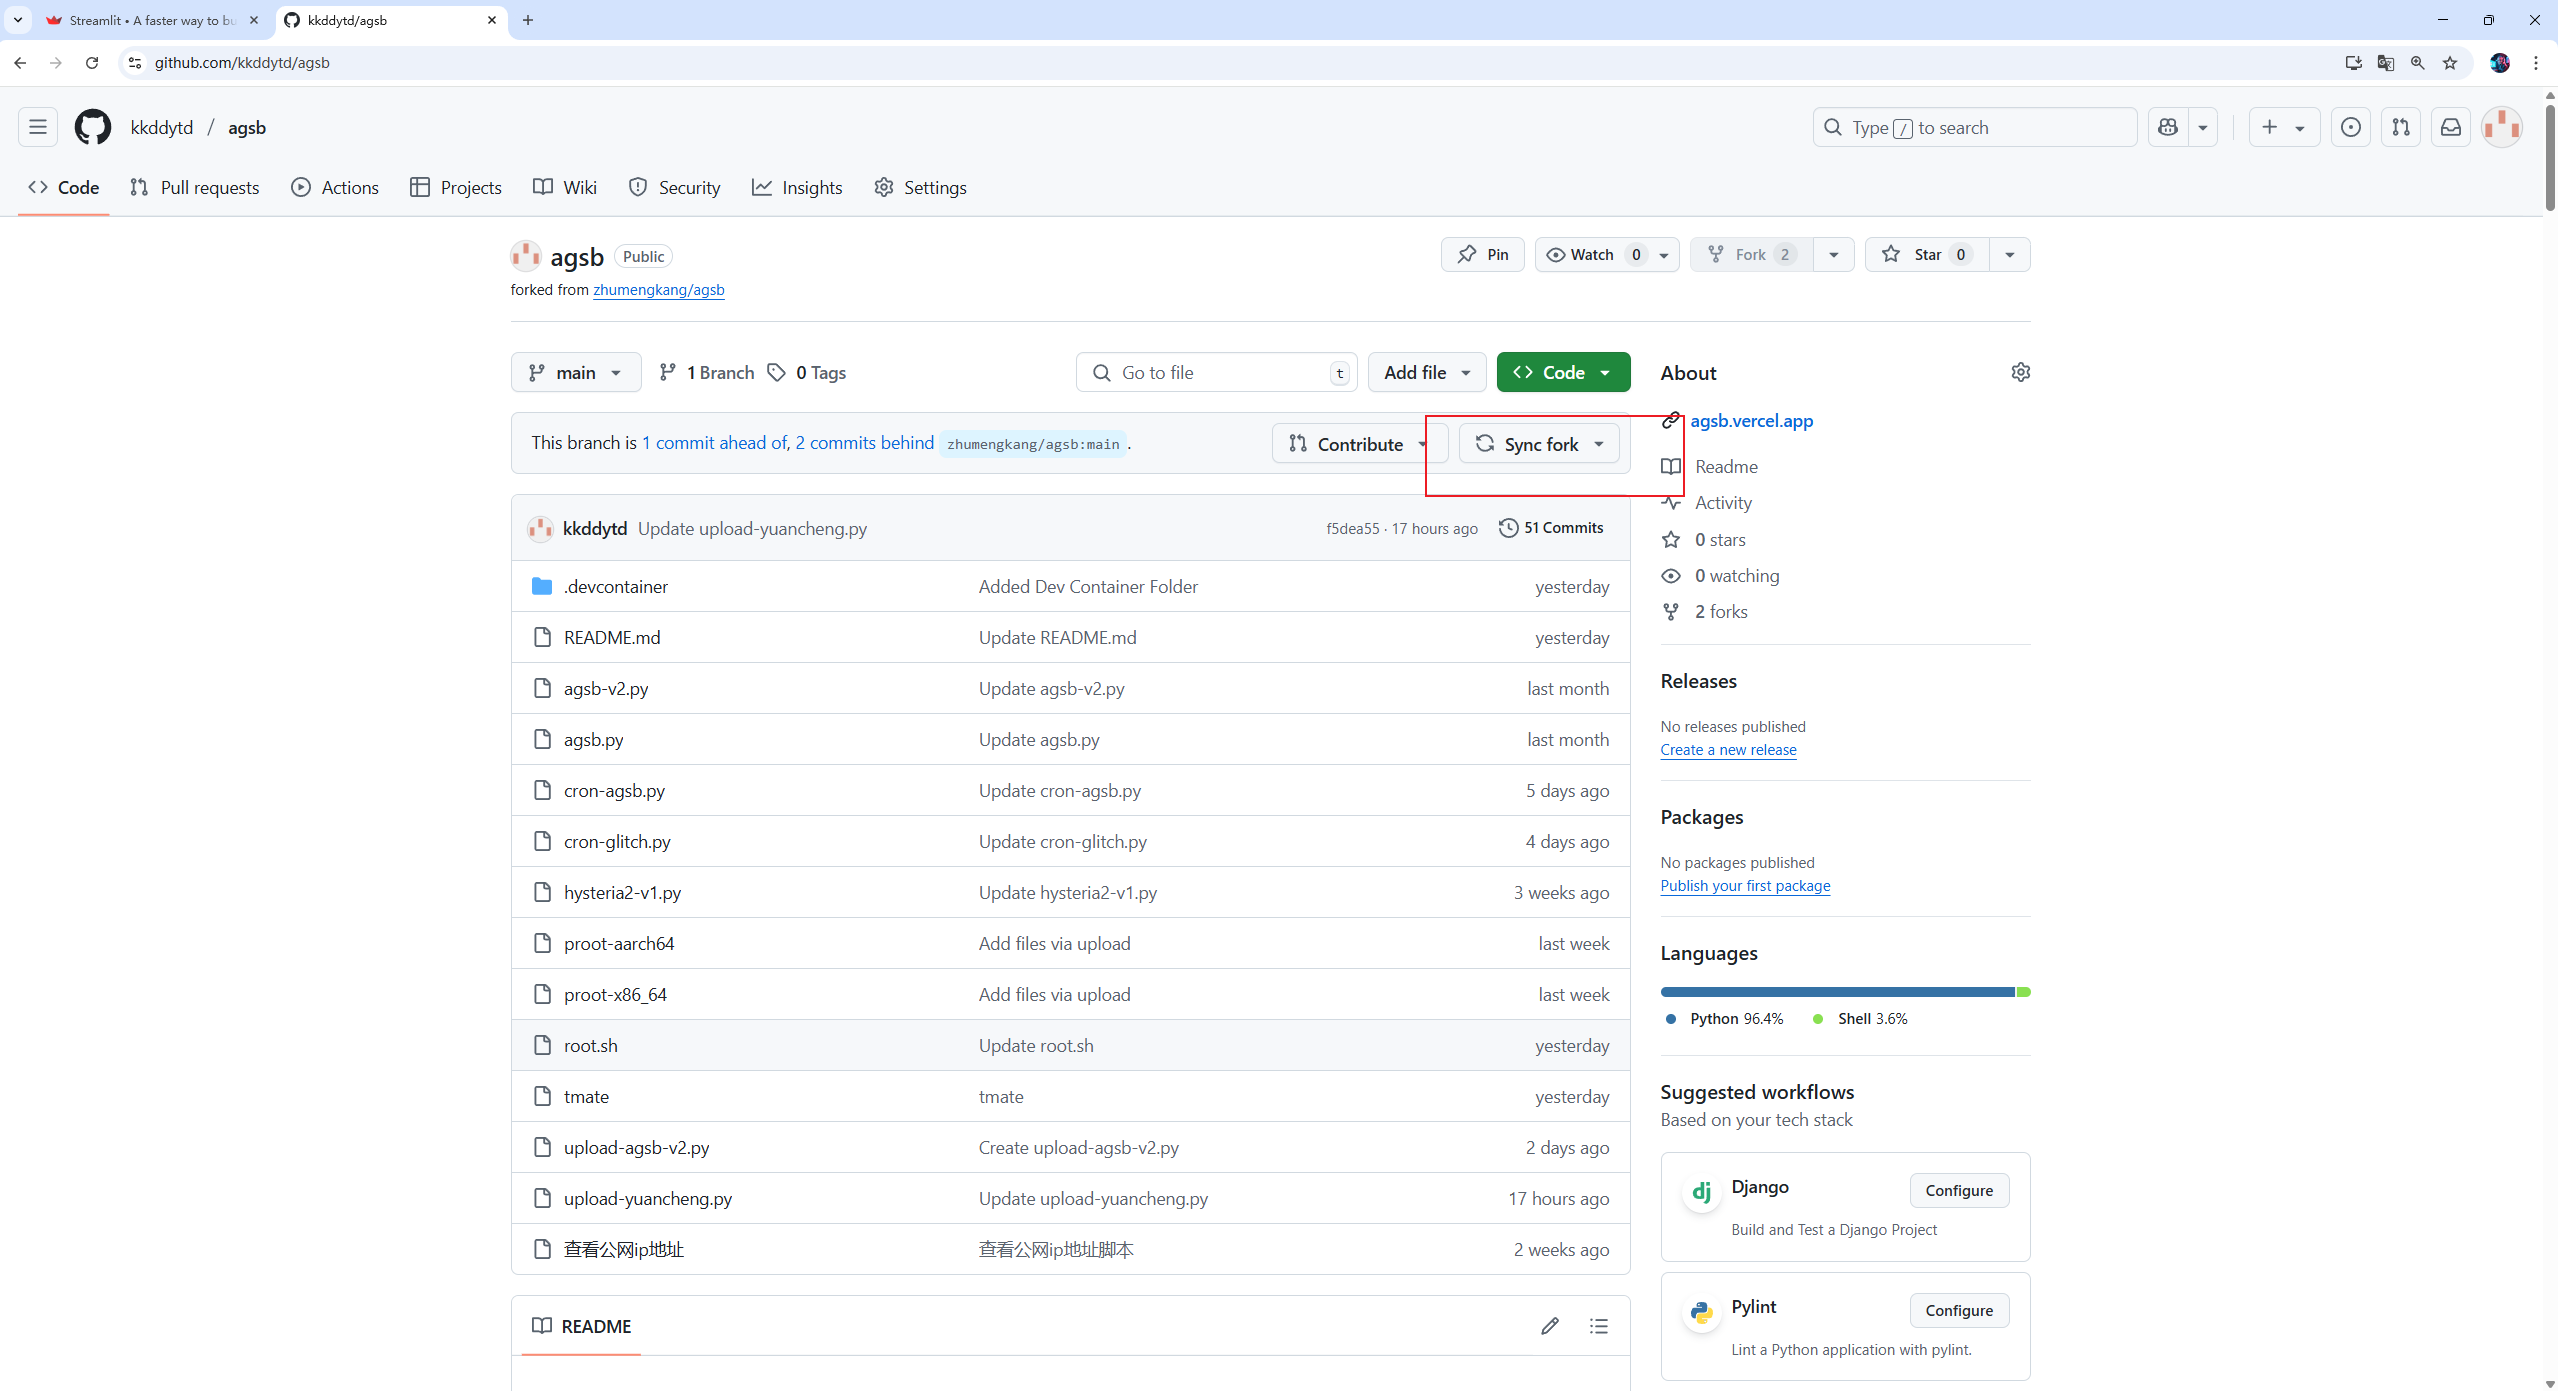Click Create a new release link
The height and width of the screenshot is (1391, 2558).
(x=1728, y=750)
